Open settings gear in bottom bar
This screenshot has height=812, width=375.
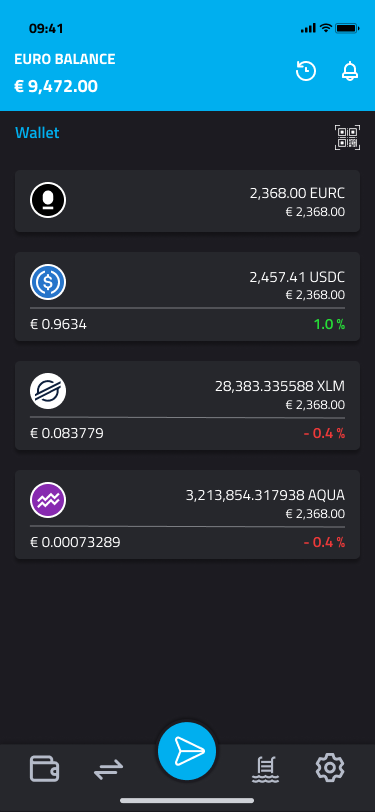click(x=330, y=767)
